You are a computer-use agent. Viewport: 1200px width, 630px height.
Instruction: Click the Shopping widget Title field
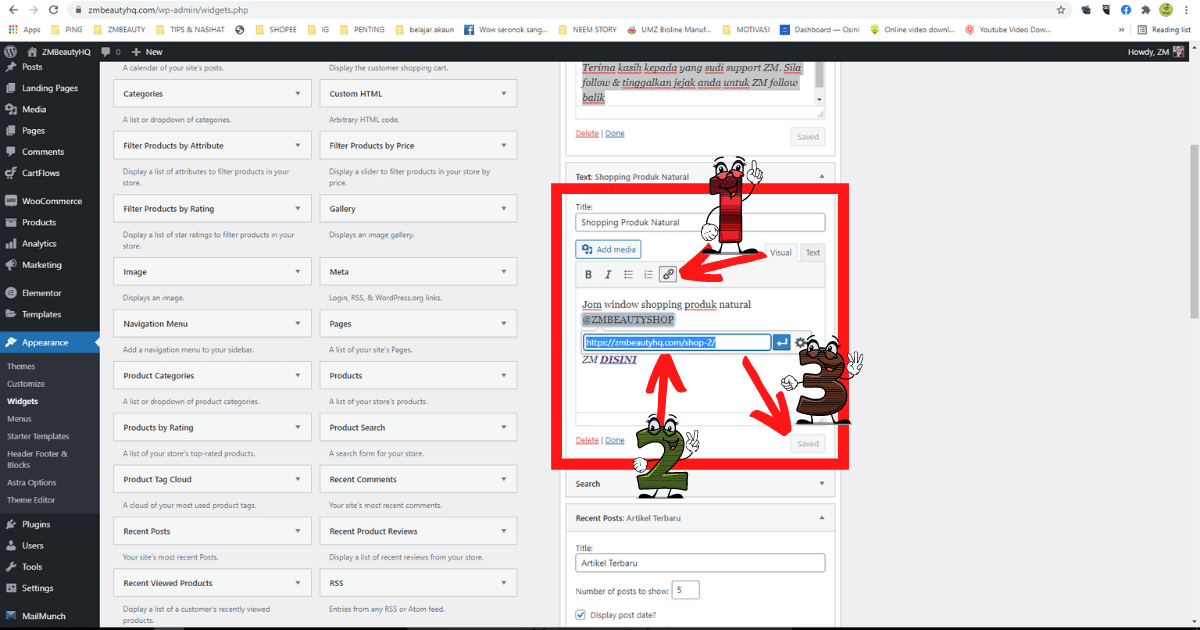click(x=701, y=222)
